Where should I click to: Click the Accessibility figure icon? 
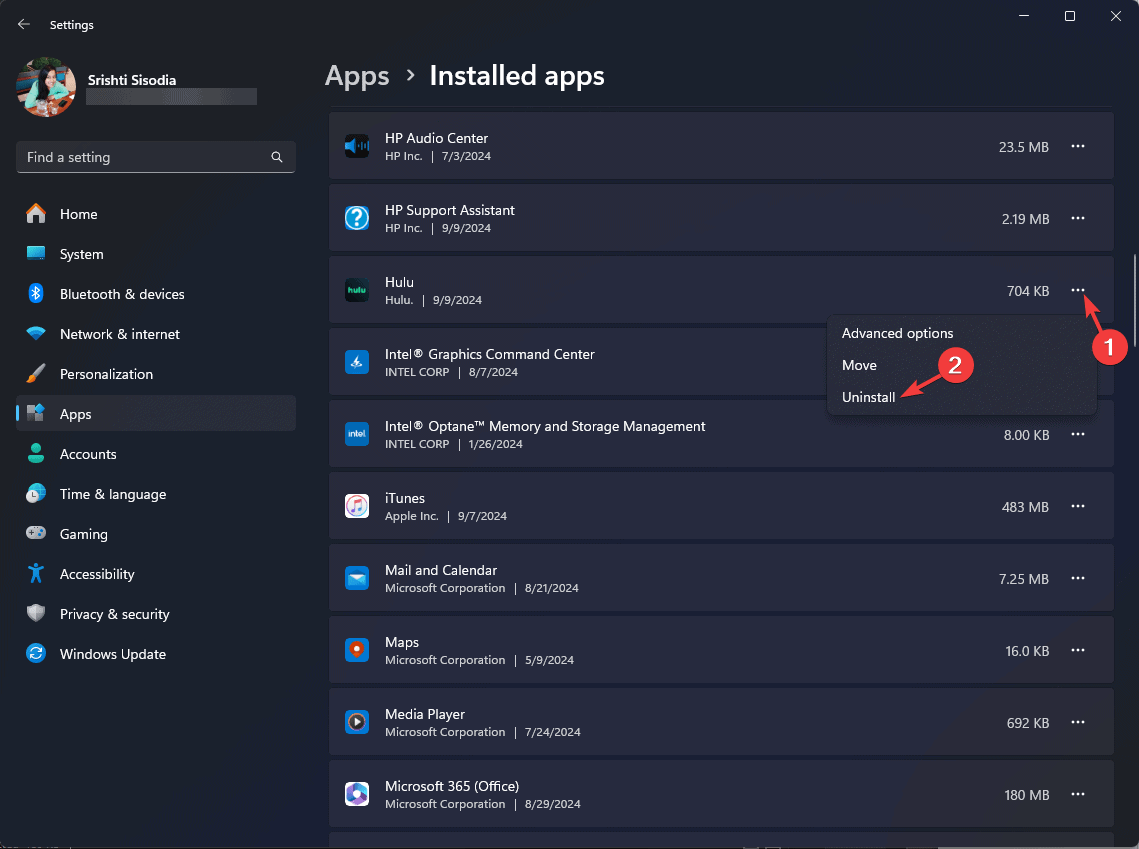(36, 573)
